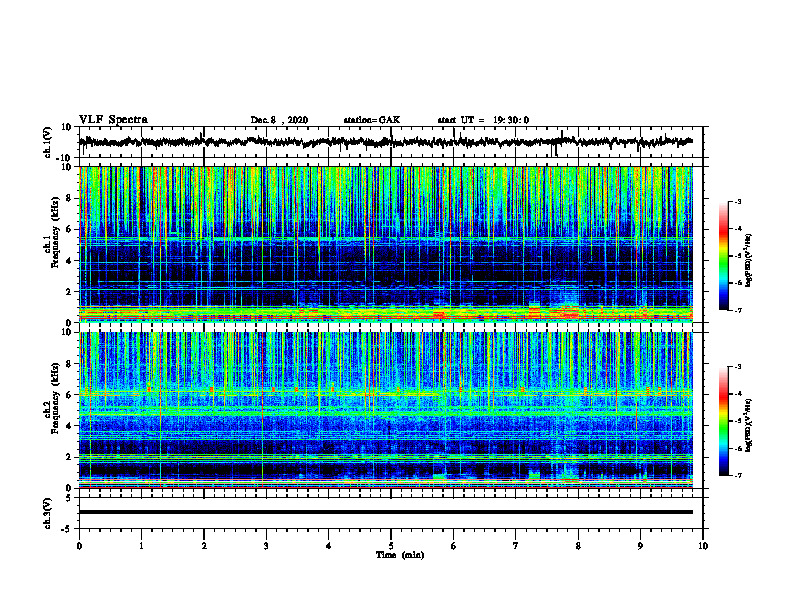Click time axis tick label "3"

click(266, 546)
